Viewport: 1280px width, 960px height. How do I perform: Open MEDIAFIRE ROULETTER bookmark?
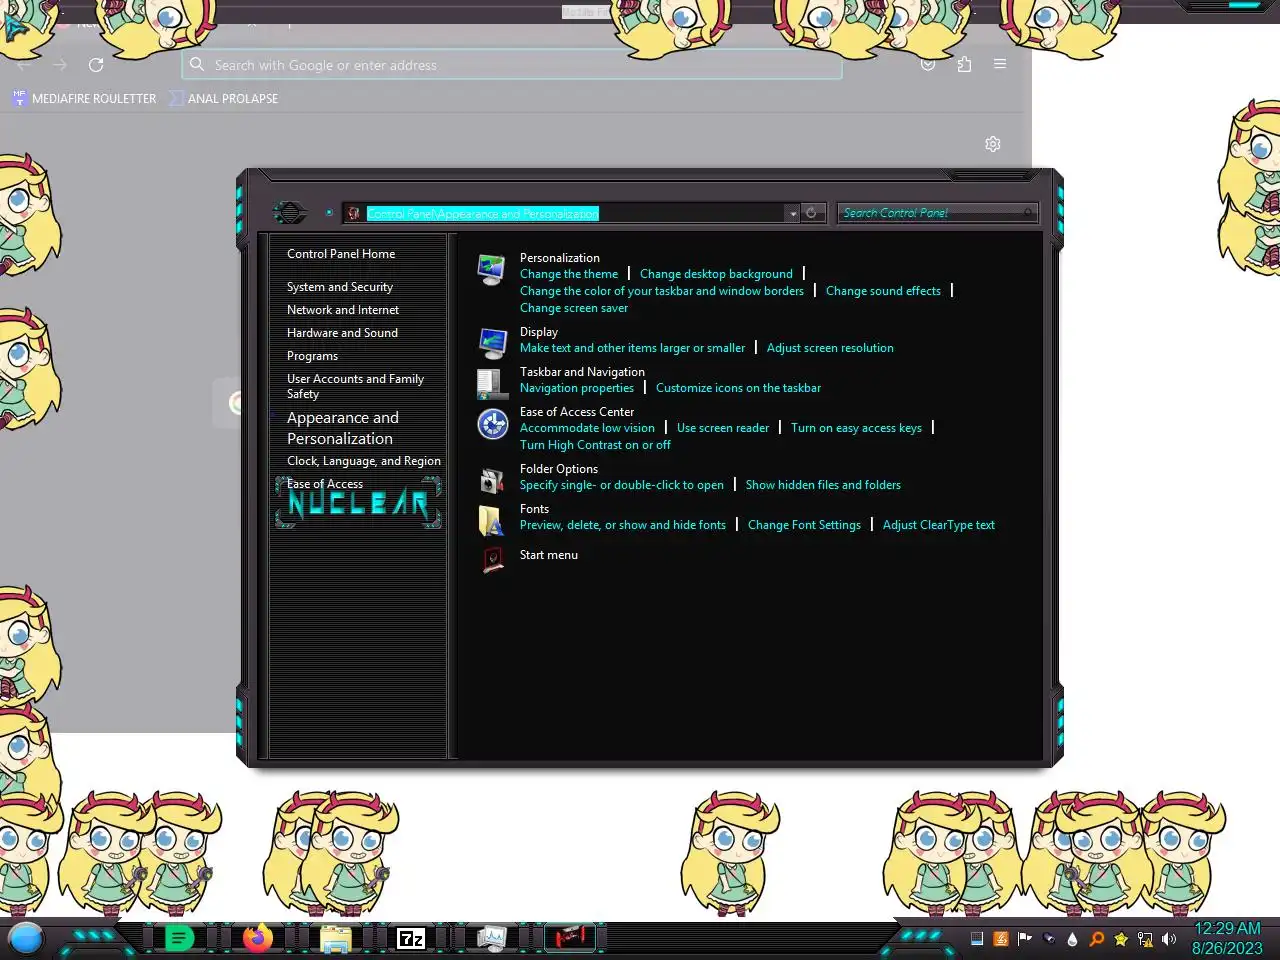pyautogui.click(x=85, y=98)
